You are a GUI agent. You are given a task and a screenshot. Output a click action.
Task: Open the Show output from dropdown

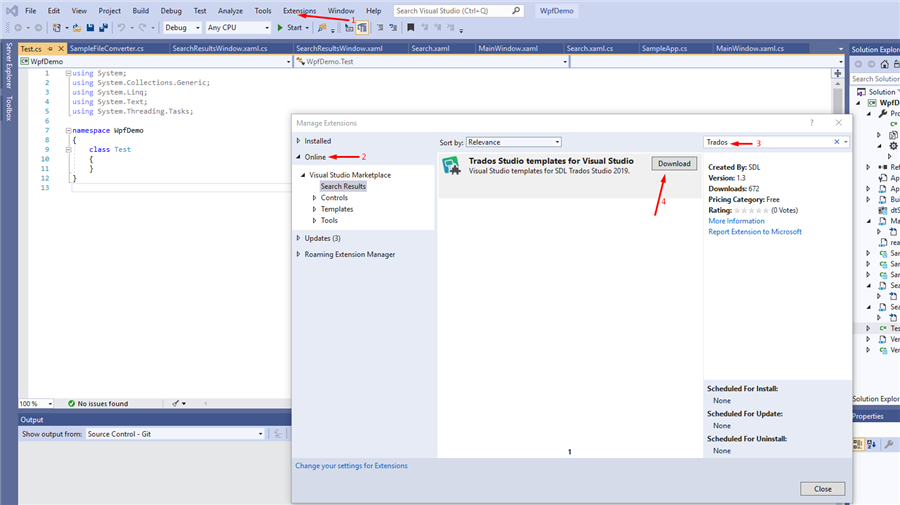pos(175,434)
